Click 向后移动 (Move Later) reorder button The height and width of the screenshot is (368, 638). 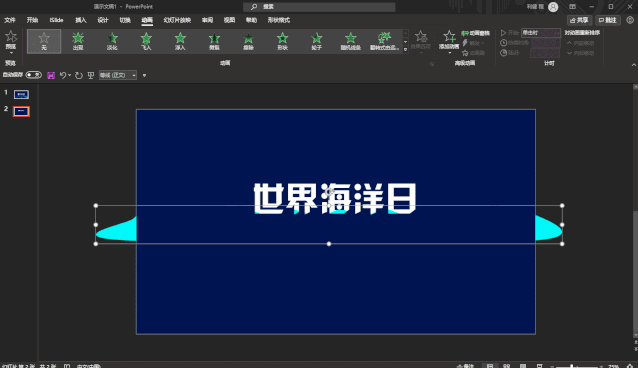pyautogui.click(x=580, y=53)
